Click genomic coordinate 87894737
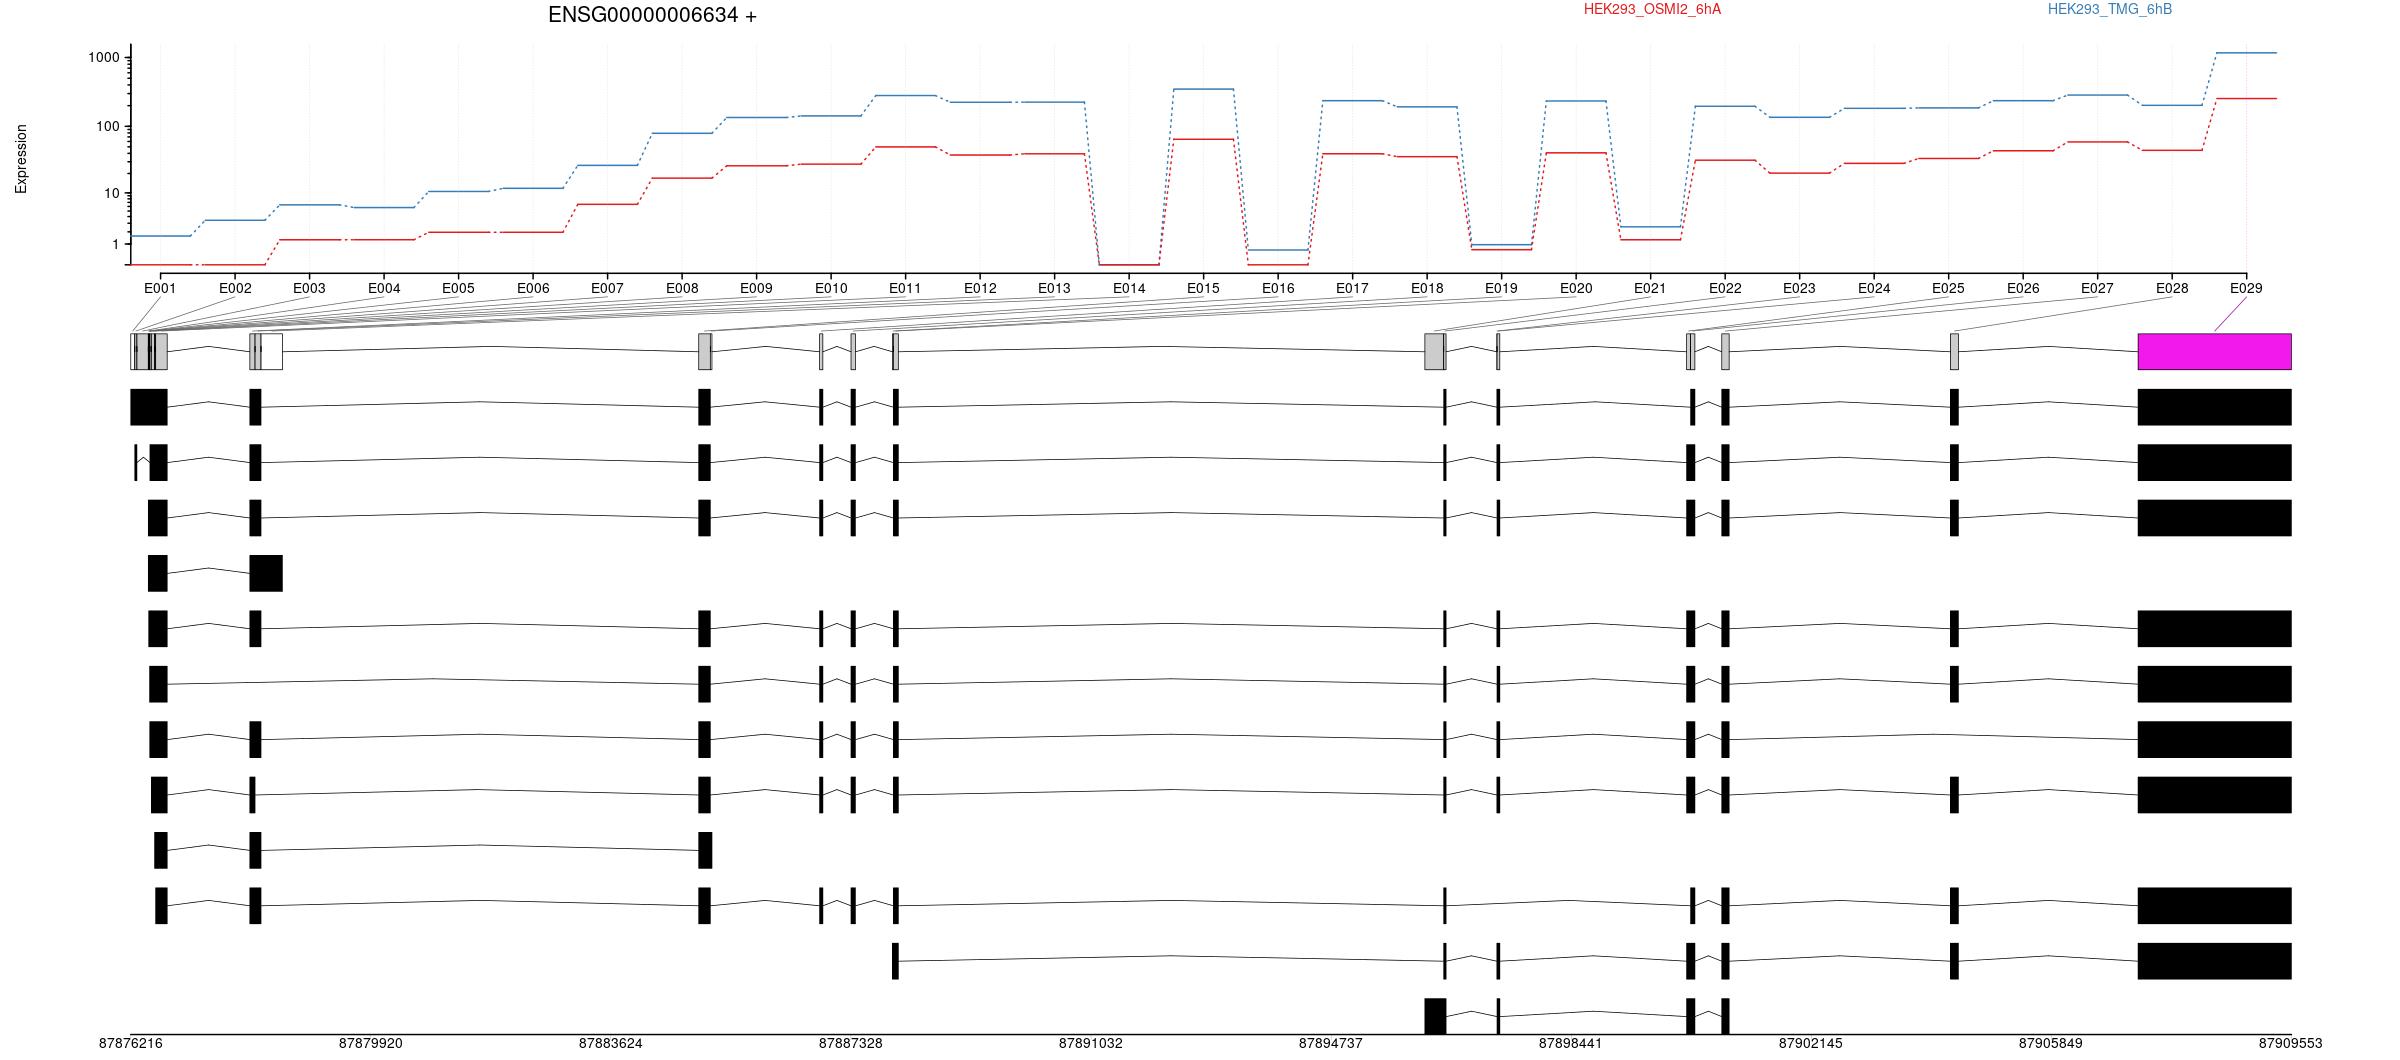2400x1060 pixels. [x=1330, y=1043]
